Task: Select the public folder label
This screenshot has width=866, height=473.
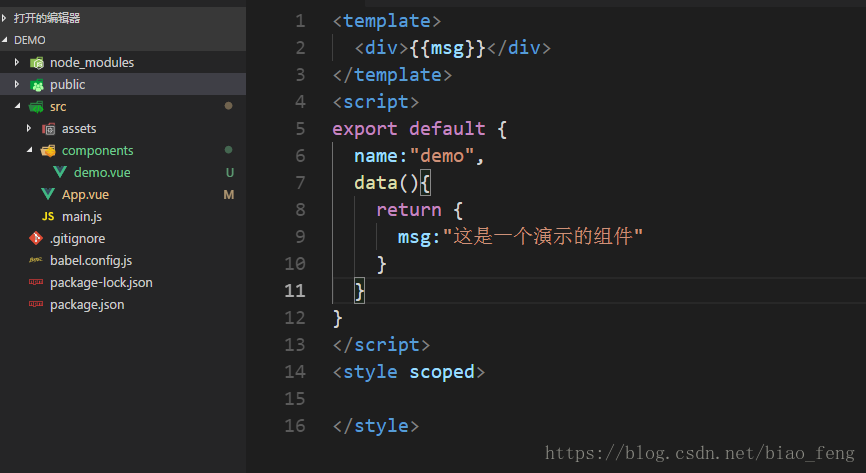Action: click(67, 85)
